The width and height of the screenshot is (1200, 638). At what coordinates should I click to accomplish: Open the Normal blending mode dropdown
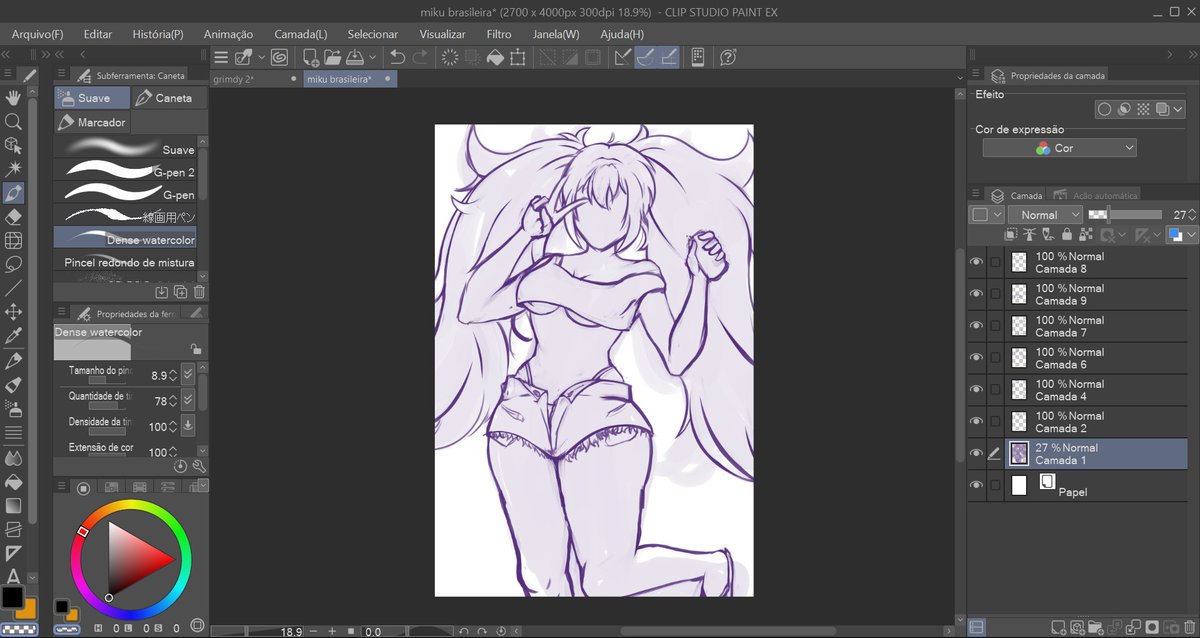coord(1046,214)
